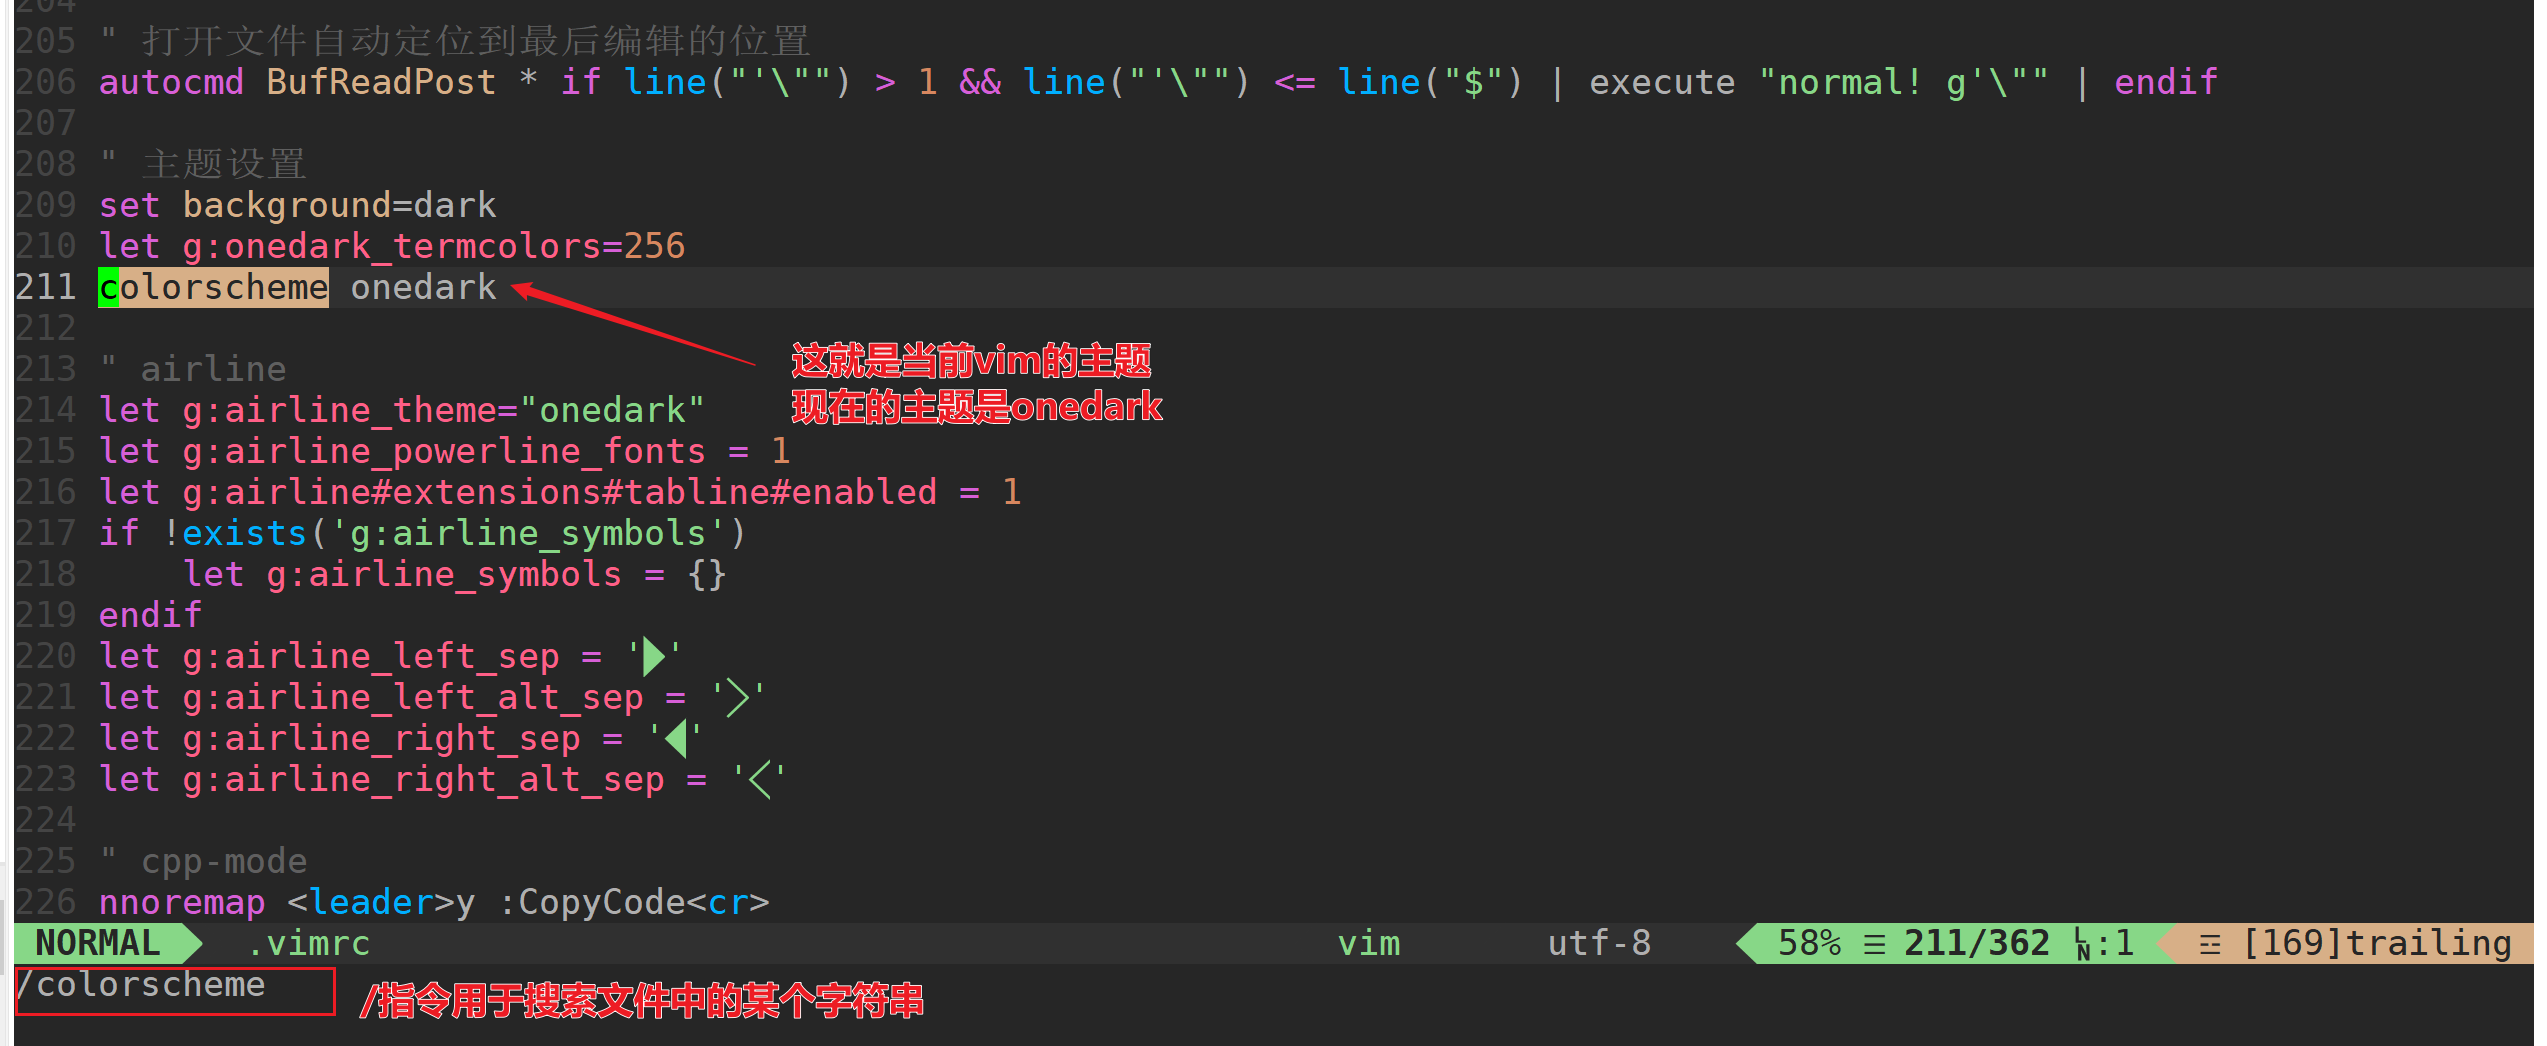The image size is (2547, 1046).
Task: Click the NORMAL mode indicator in statusline
Action: tap(98, 943)
